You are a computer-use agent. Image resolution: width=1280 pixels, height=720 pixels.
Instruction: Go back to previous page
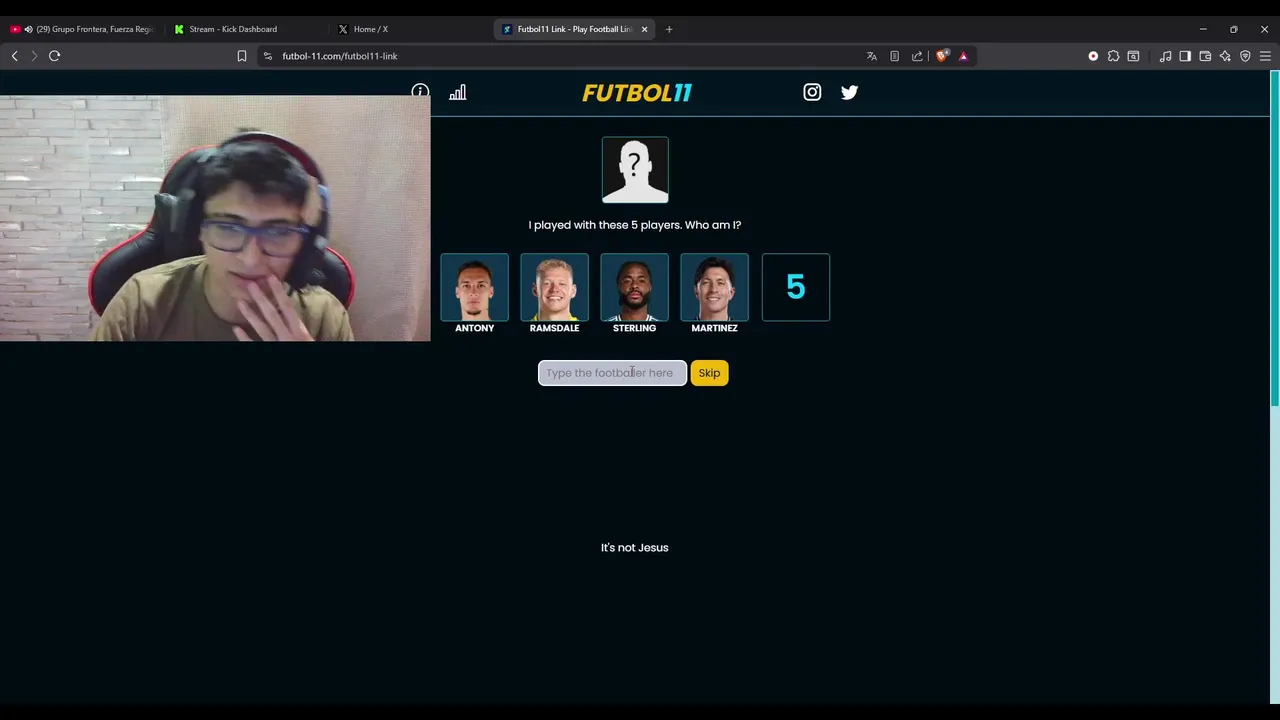[x=15, y=56]
